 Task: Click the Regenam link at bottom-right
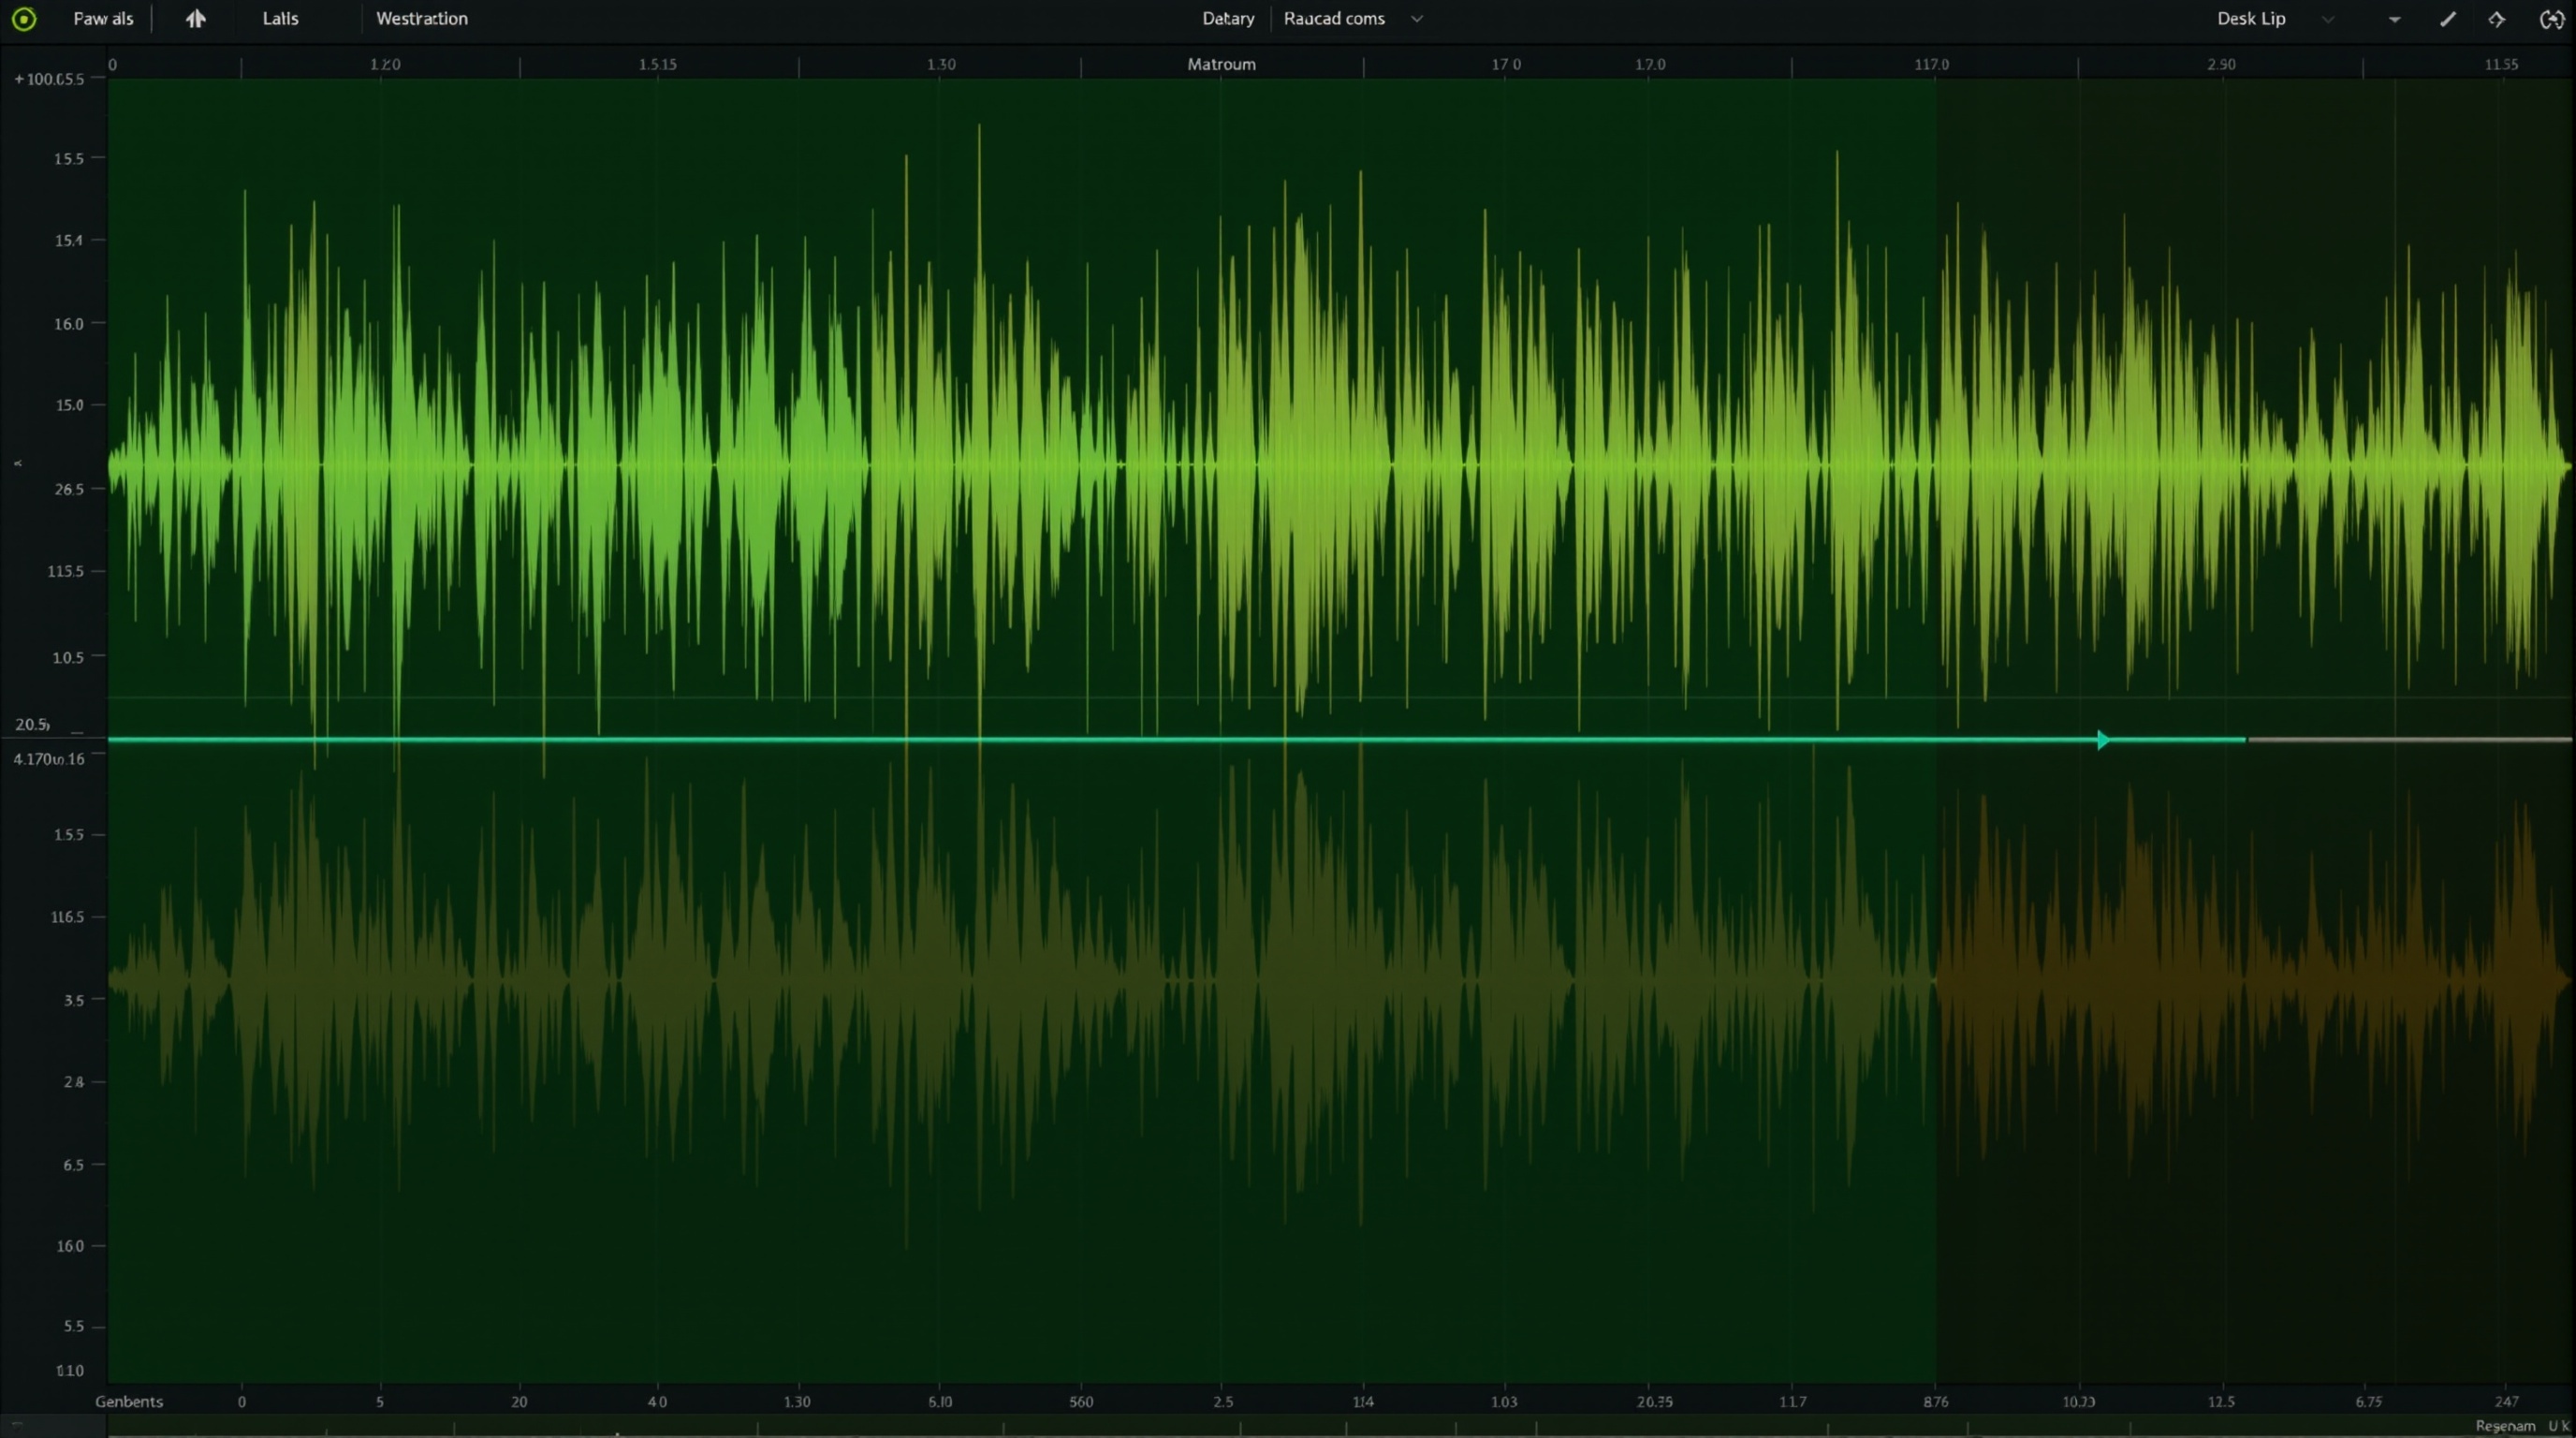tap(2507, 1426)
